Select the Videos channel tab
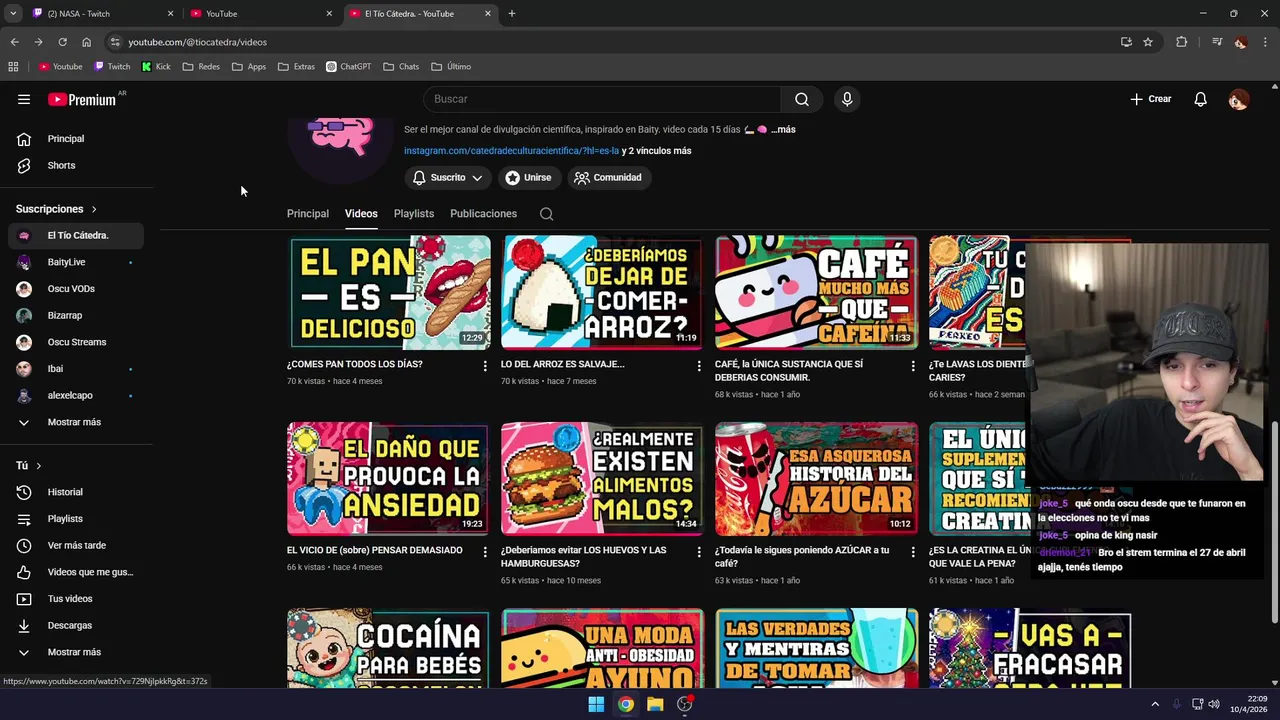The image size is (1280, 720). pyautogui.click(x=361, y=214)
